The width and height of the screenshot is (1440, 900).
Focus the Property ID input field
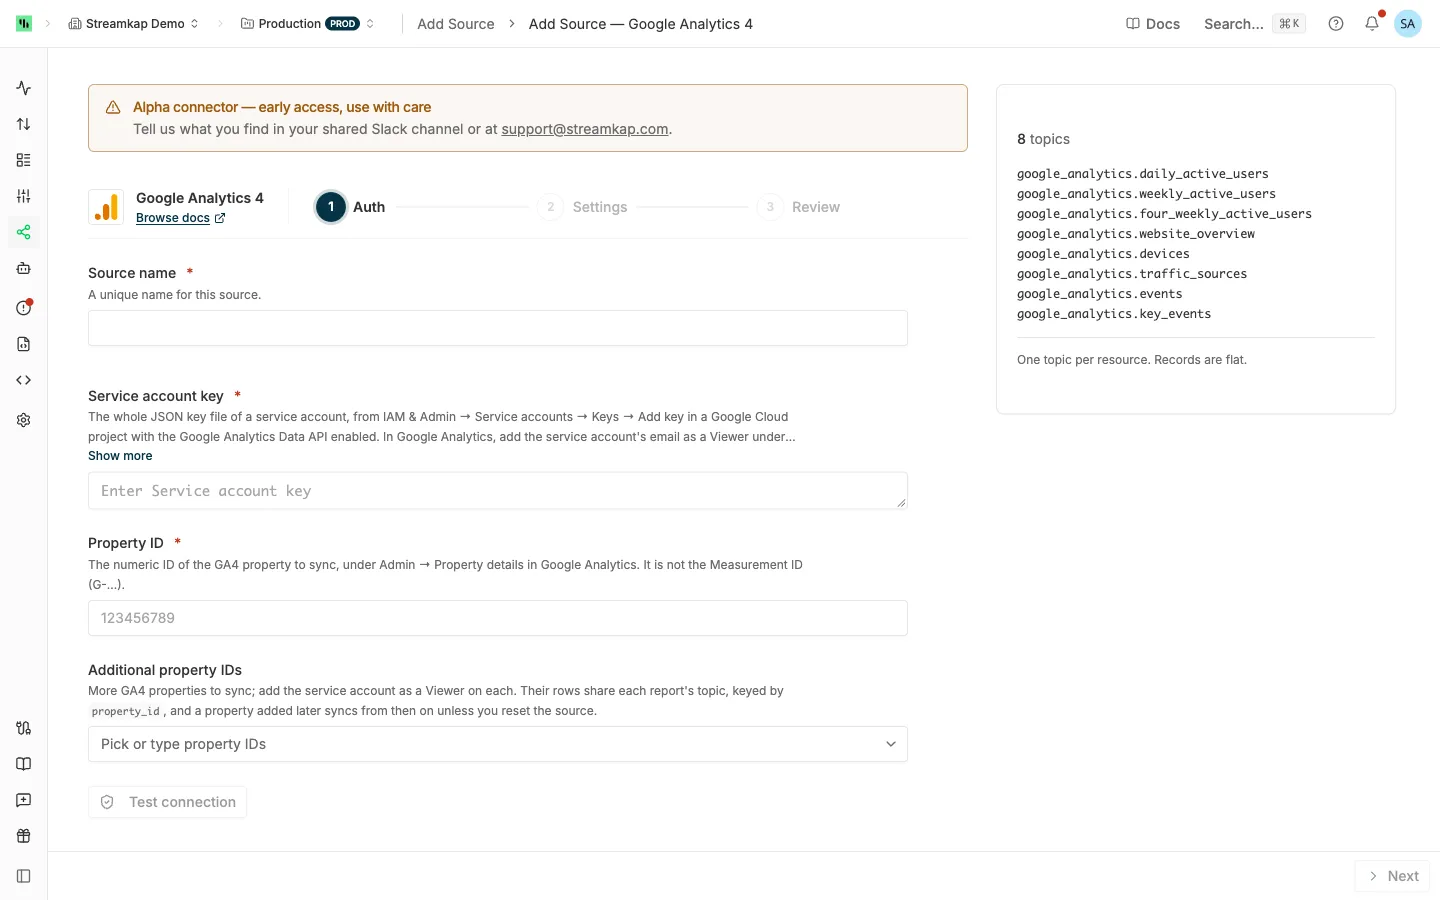[498, 618]
